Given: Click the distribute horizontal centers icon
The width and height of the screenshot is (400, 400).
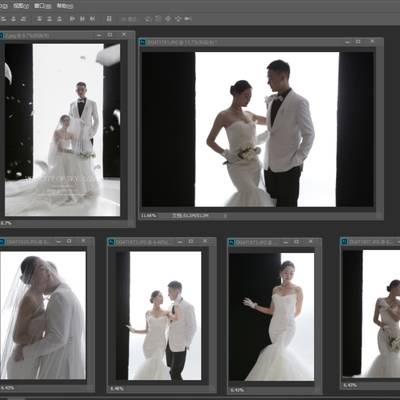Looking at the screenshot, I should pyautogui.click(x=82, y=19).
